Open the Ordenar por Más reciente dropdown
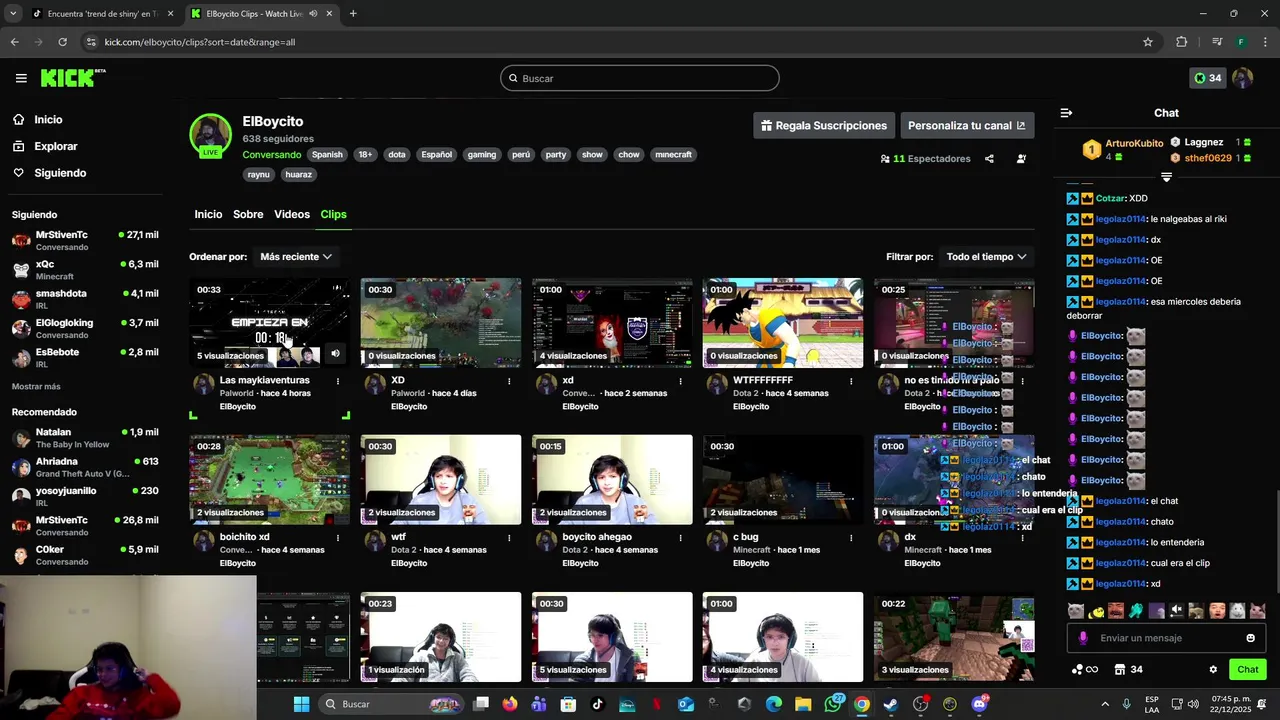 [x=295, y=257]
